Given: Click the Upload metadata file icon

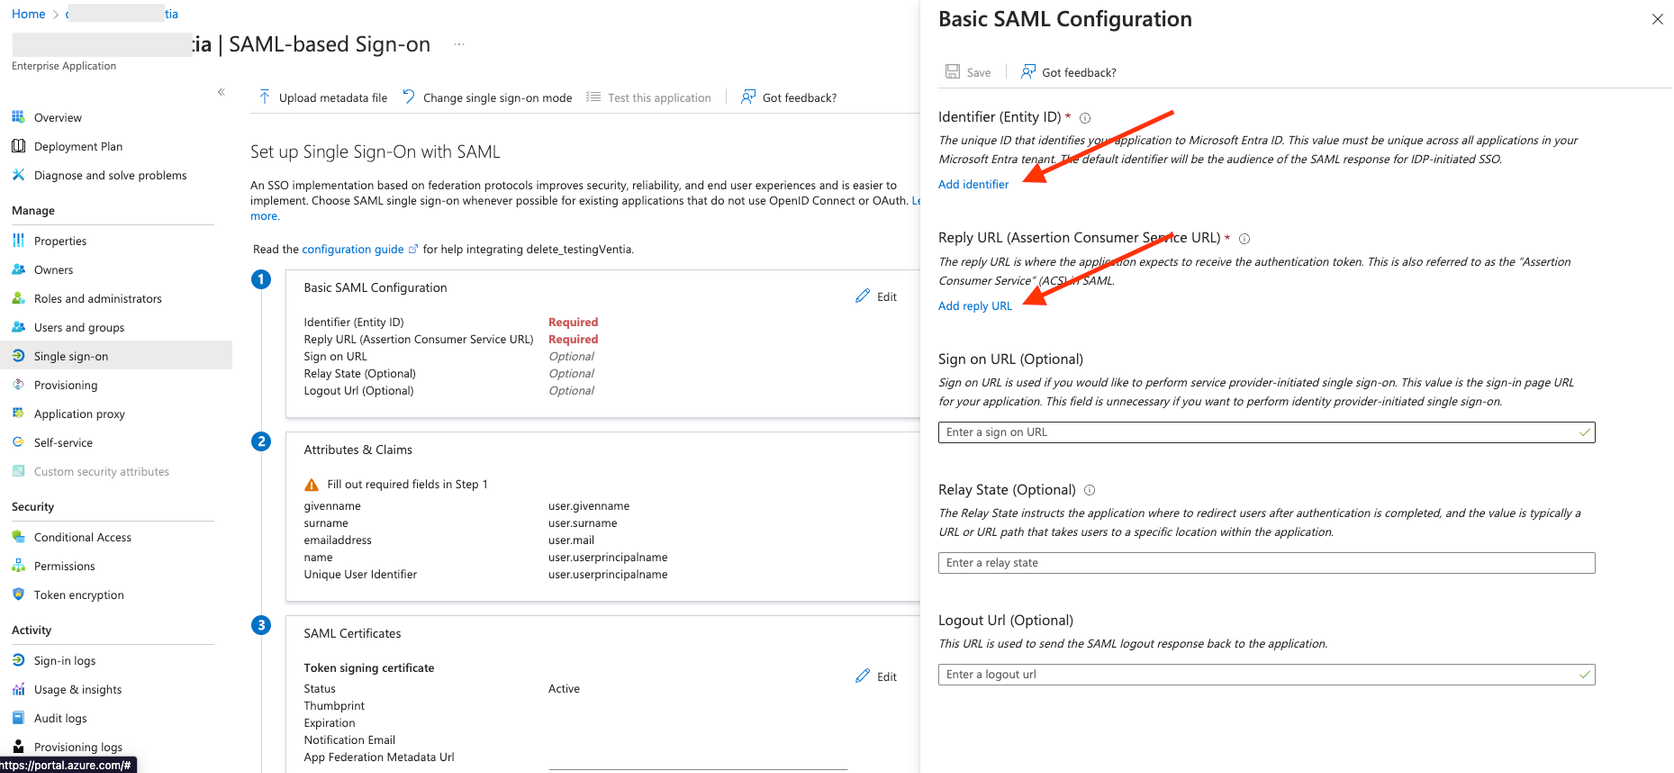Looking at the screenshot, I should tap(264, 97).
